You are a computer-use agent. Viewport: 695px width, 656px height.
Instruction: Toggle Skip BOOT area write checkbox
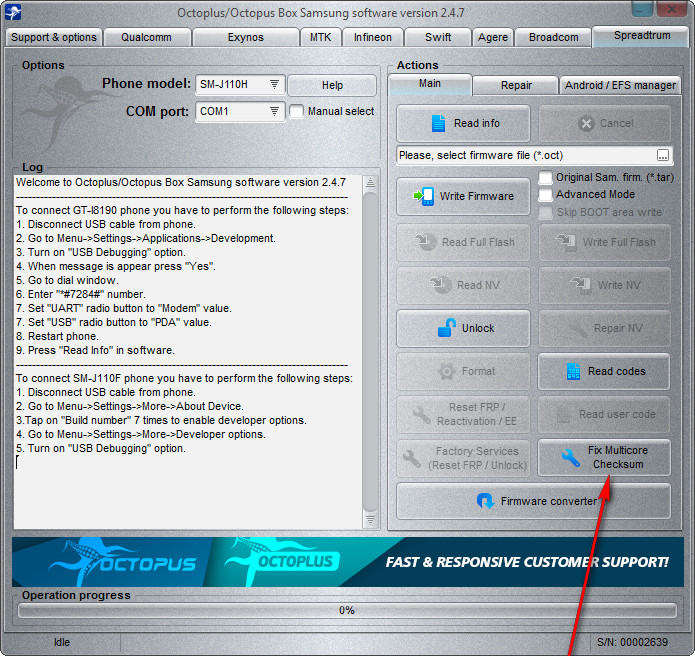point(546,212)
